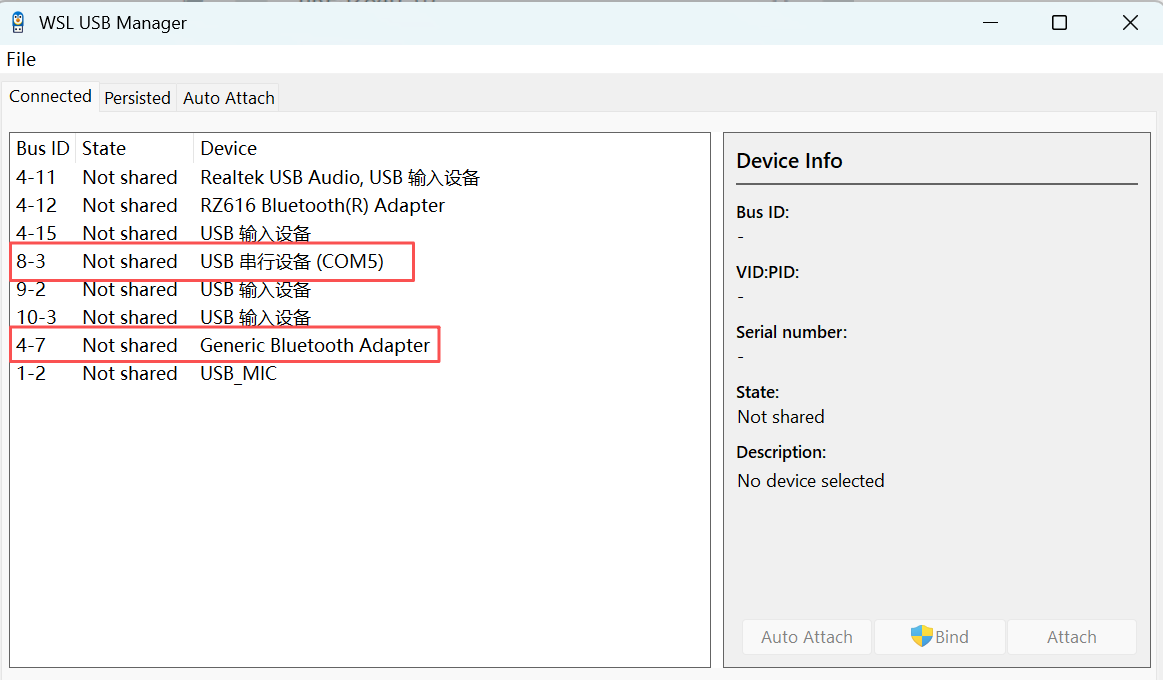Viewport: 1163px width, 680px height.
Task: Select the Generic Bluetooth Adapter row
Action: [x=314, y=345]
